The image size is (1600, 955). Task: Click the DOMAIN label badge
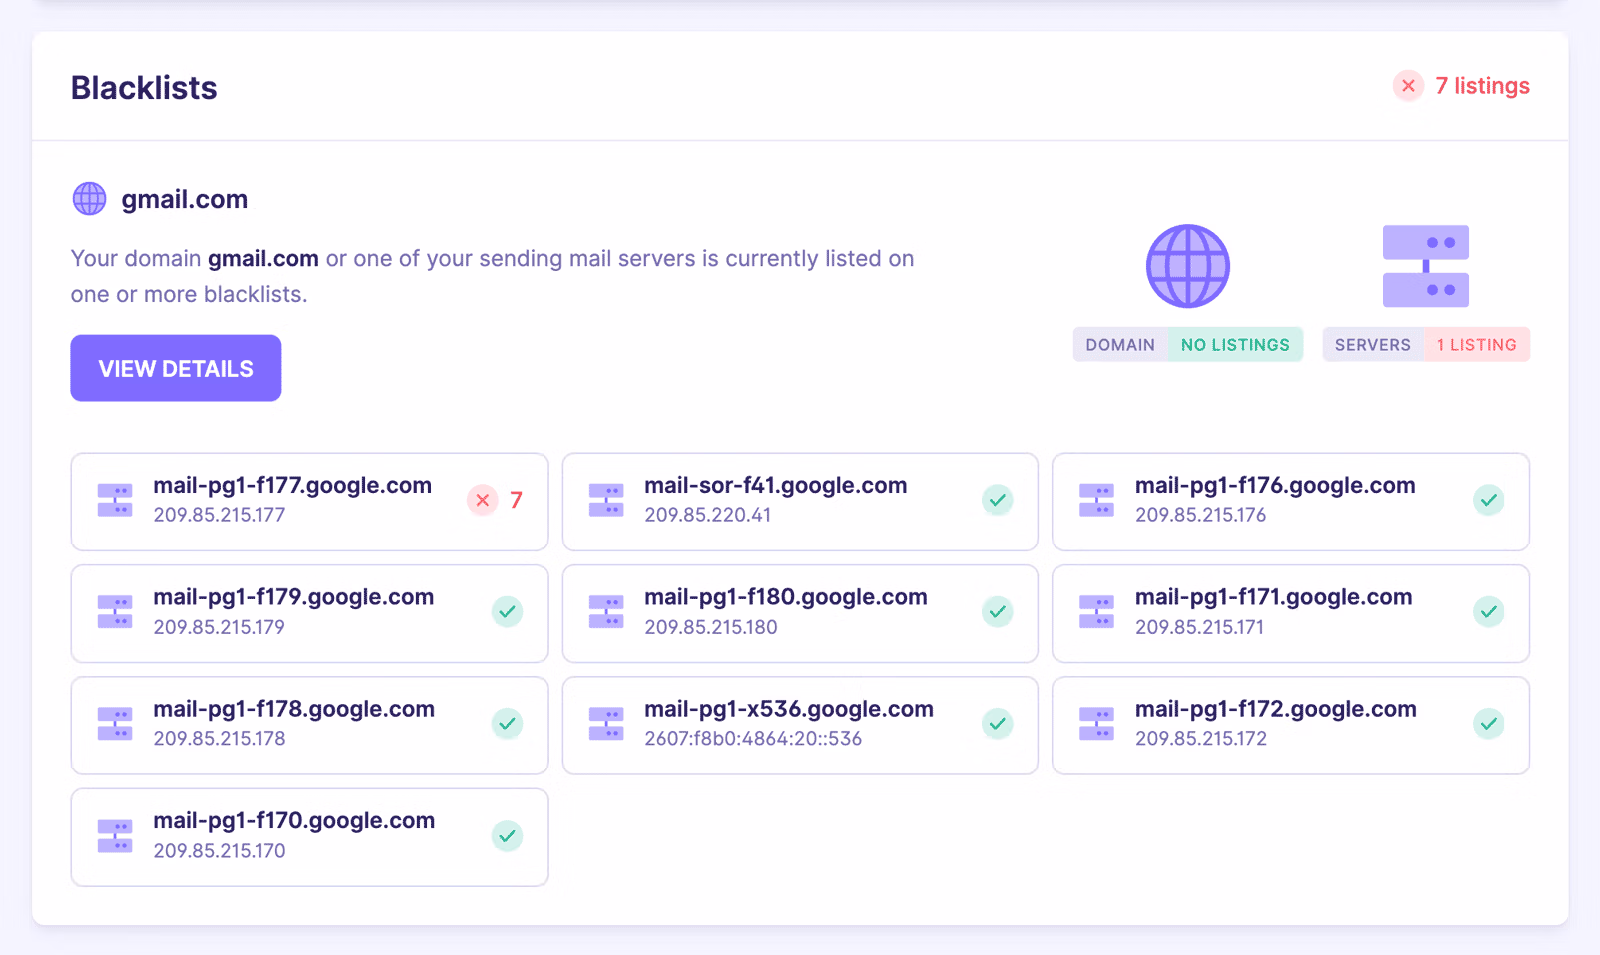(1120, 344)
